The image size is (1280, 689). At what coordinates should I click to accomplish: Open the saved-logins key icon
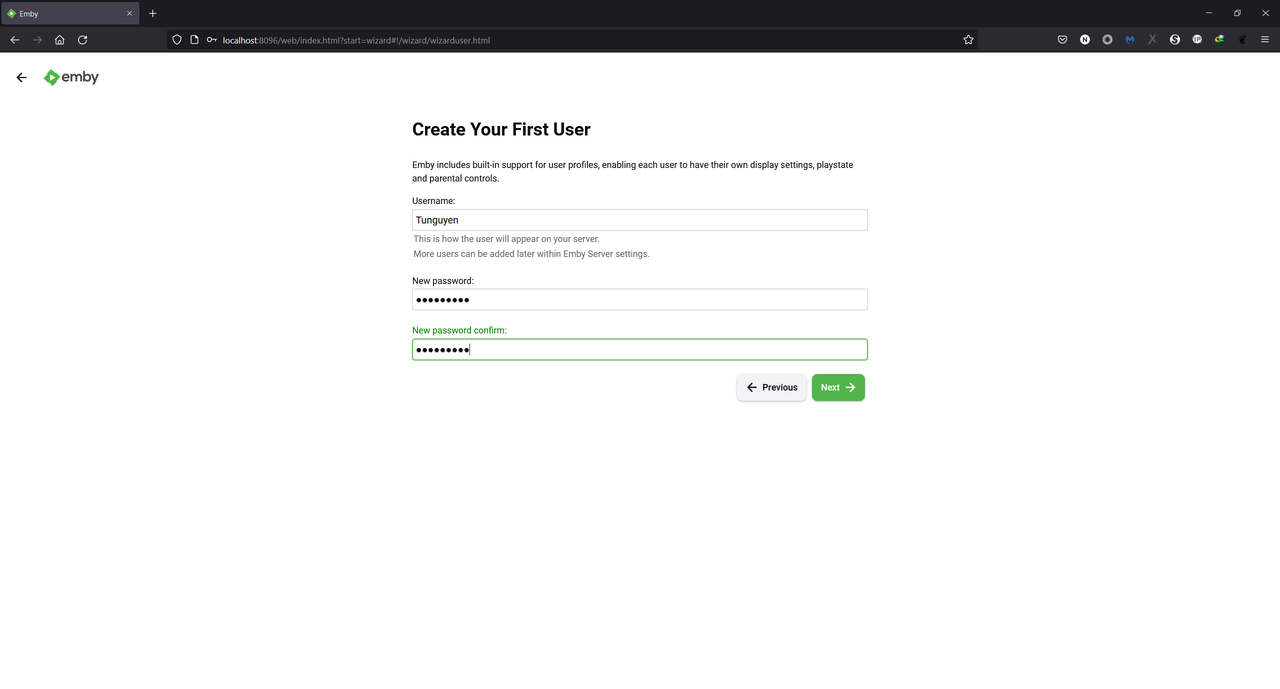click(211, 40)
